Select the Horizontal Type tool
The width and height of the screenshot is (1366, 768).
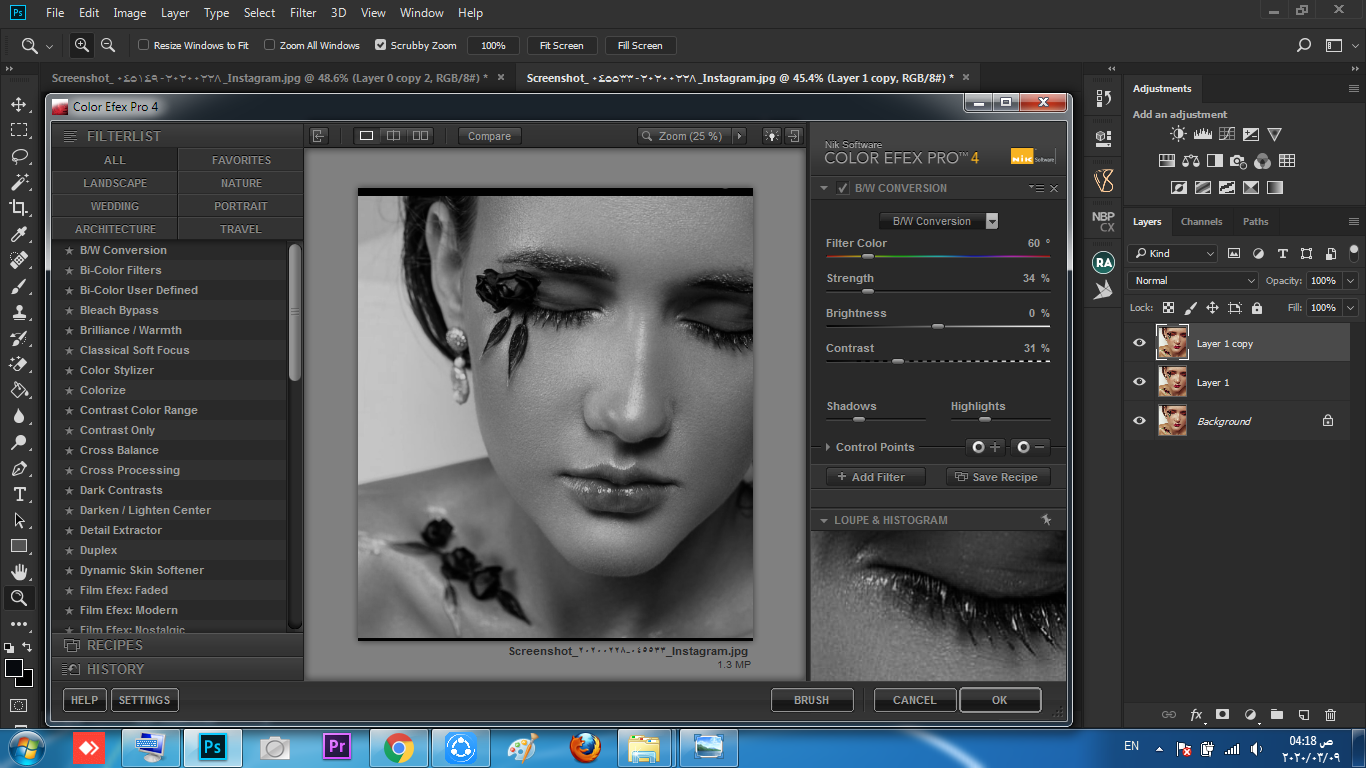coord(19,494)
